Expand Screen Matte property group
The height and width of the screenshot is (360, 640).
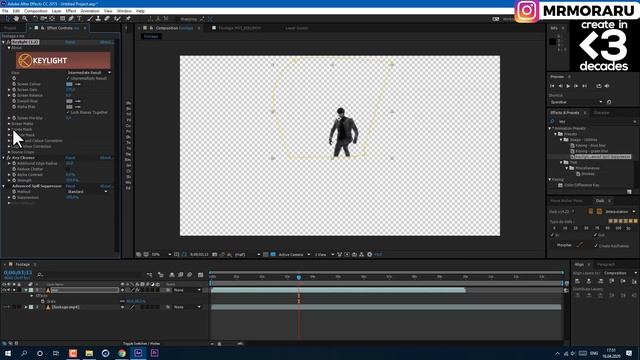pyautogui.click(x=9, y=124)
